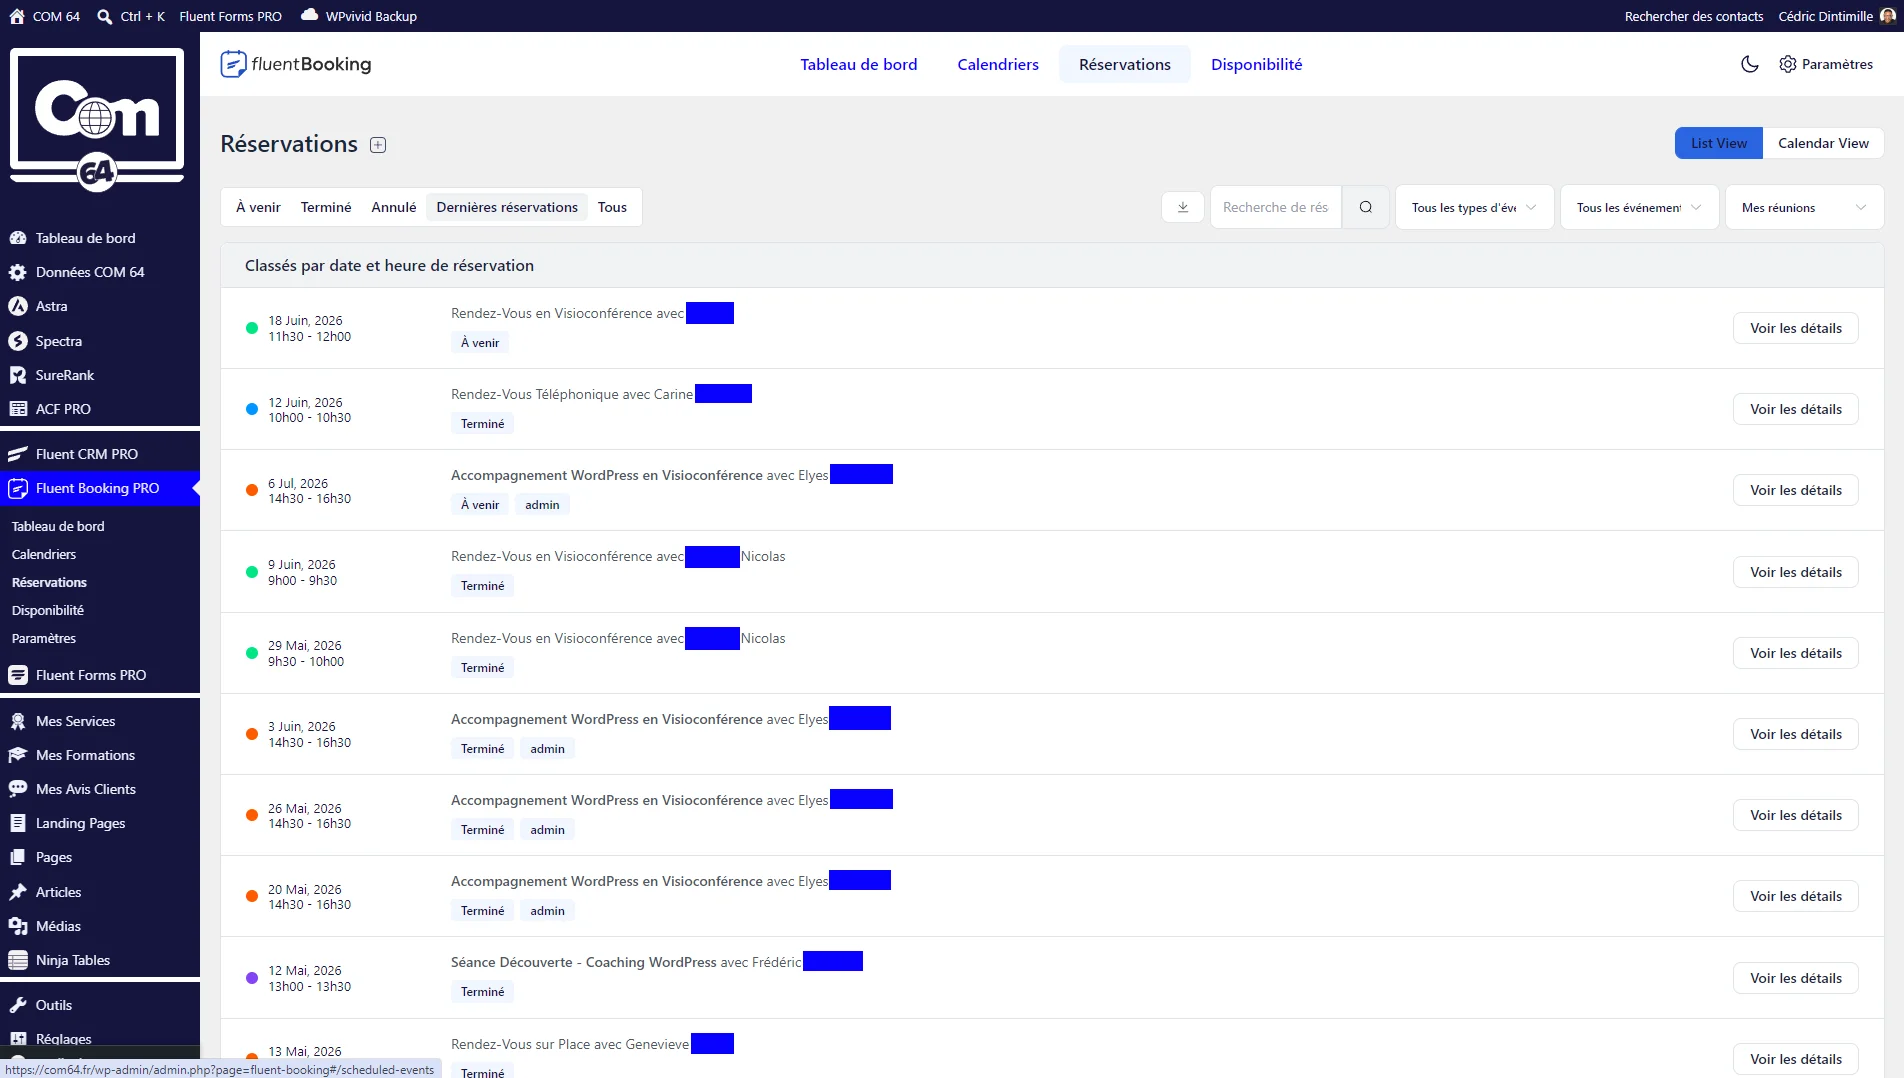Image resolution: width=1904 pixels, height=1078 pixels.
Task: Open the Tableau de bord top navigation tab
Action: coord(858,64)
